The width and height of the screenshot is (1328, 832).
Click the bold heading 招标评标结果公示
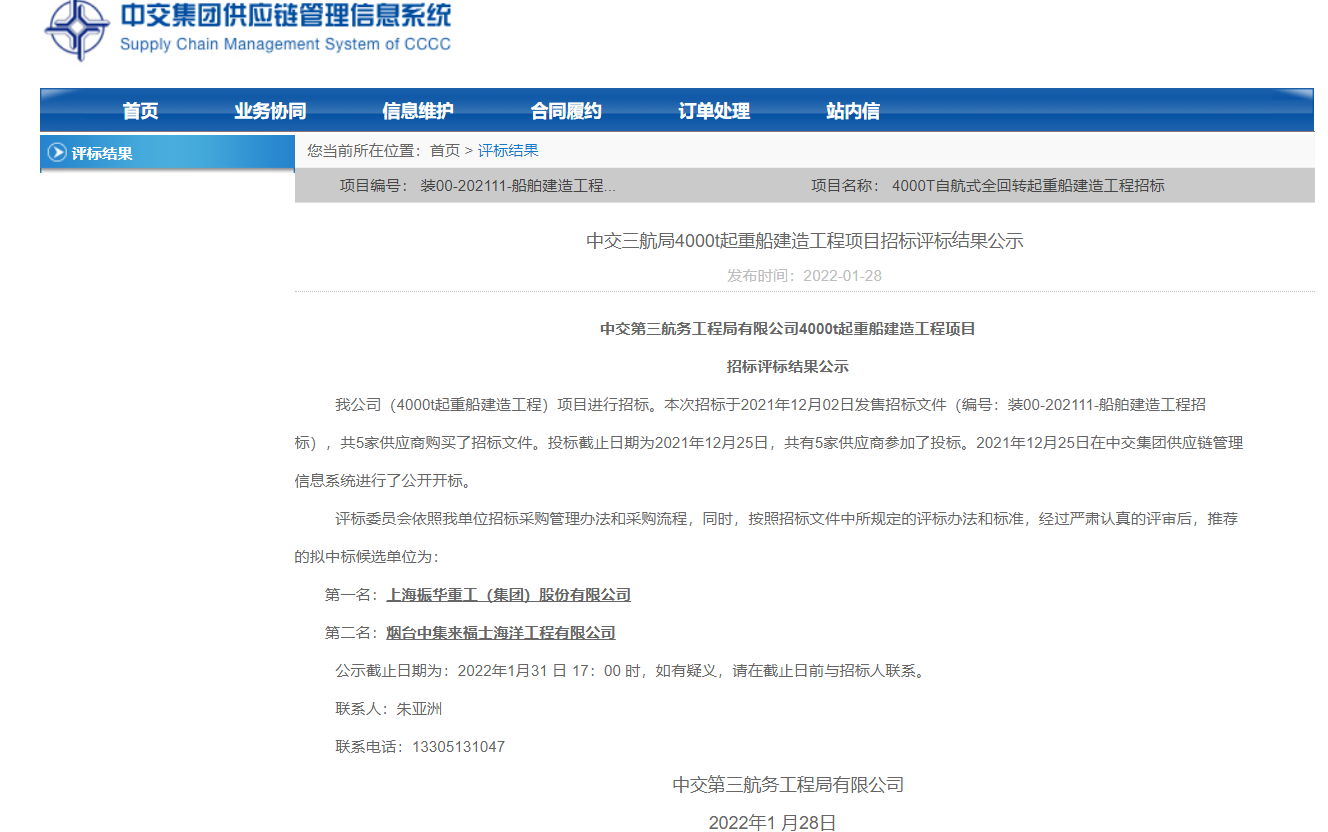[x=788, y=367]
